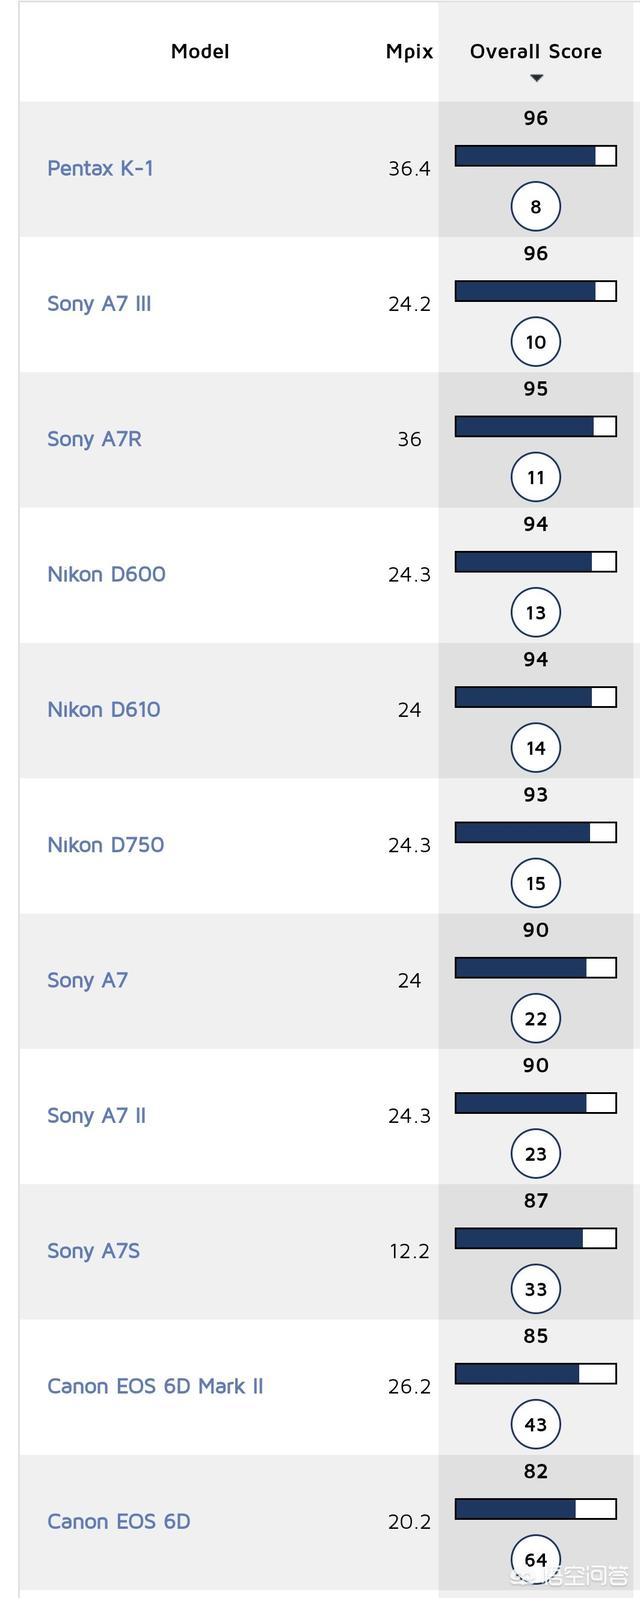Click the Sony A7 II score bar
Screen dimensions: 640x1598
pyautogui.click(x=536, y=1103)
